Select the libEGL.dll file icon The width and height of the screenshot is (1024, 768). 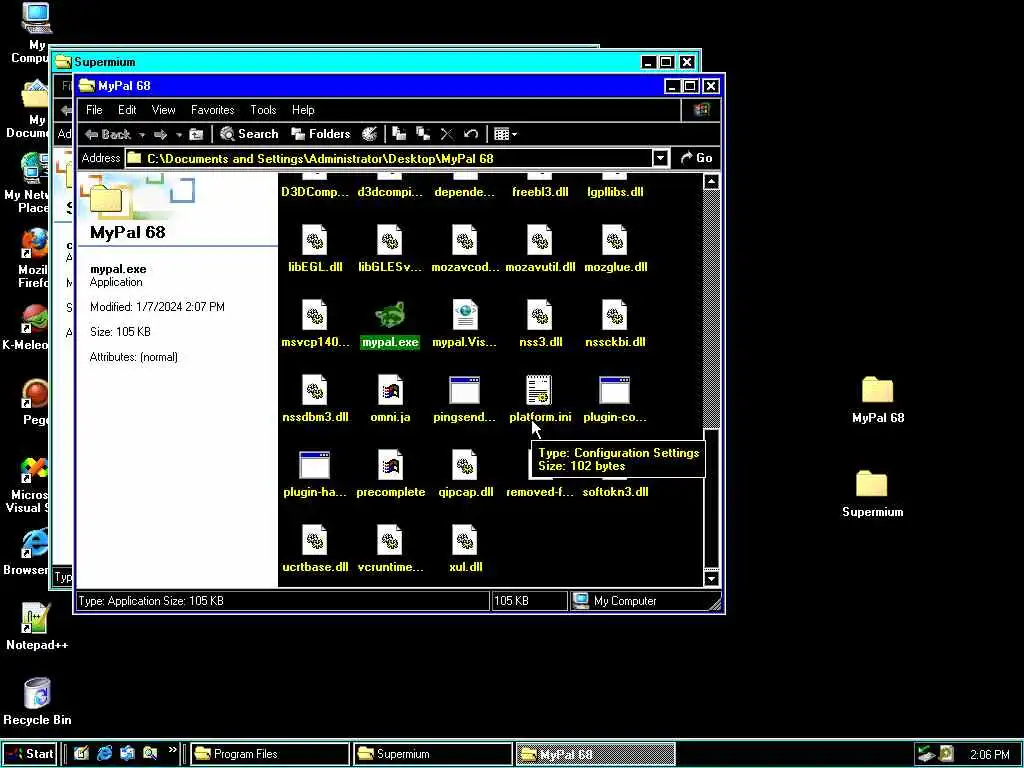click(315, 240)
